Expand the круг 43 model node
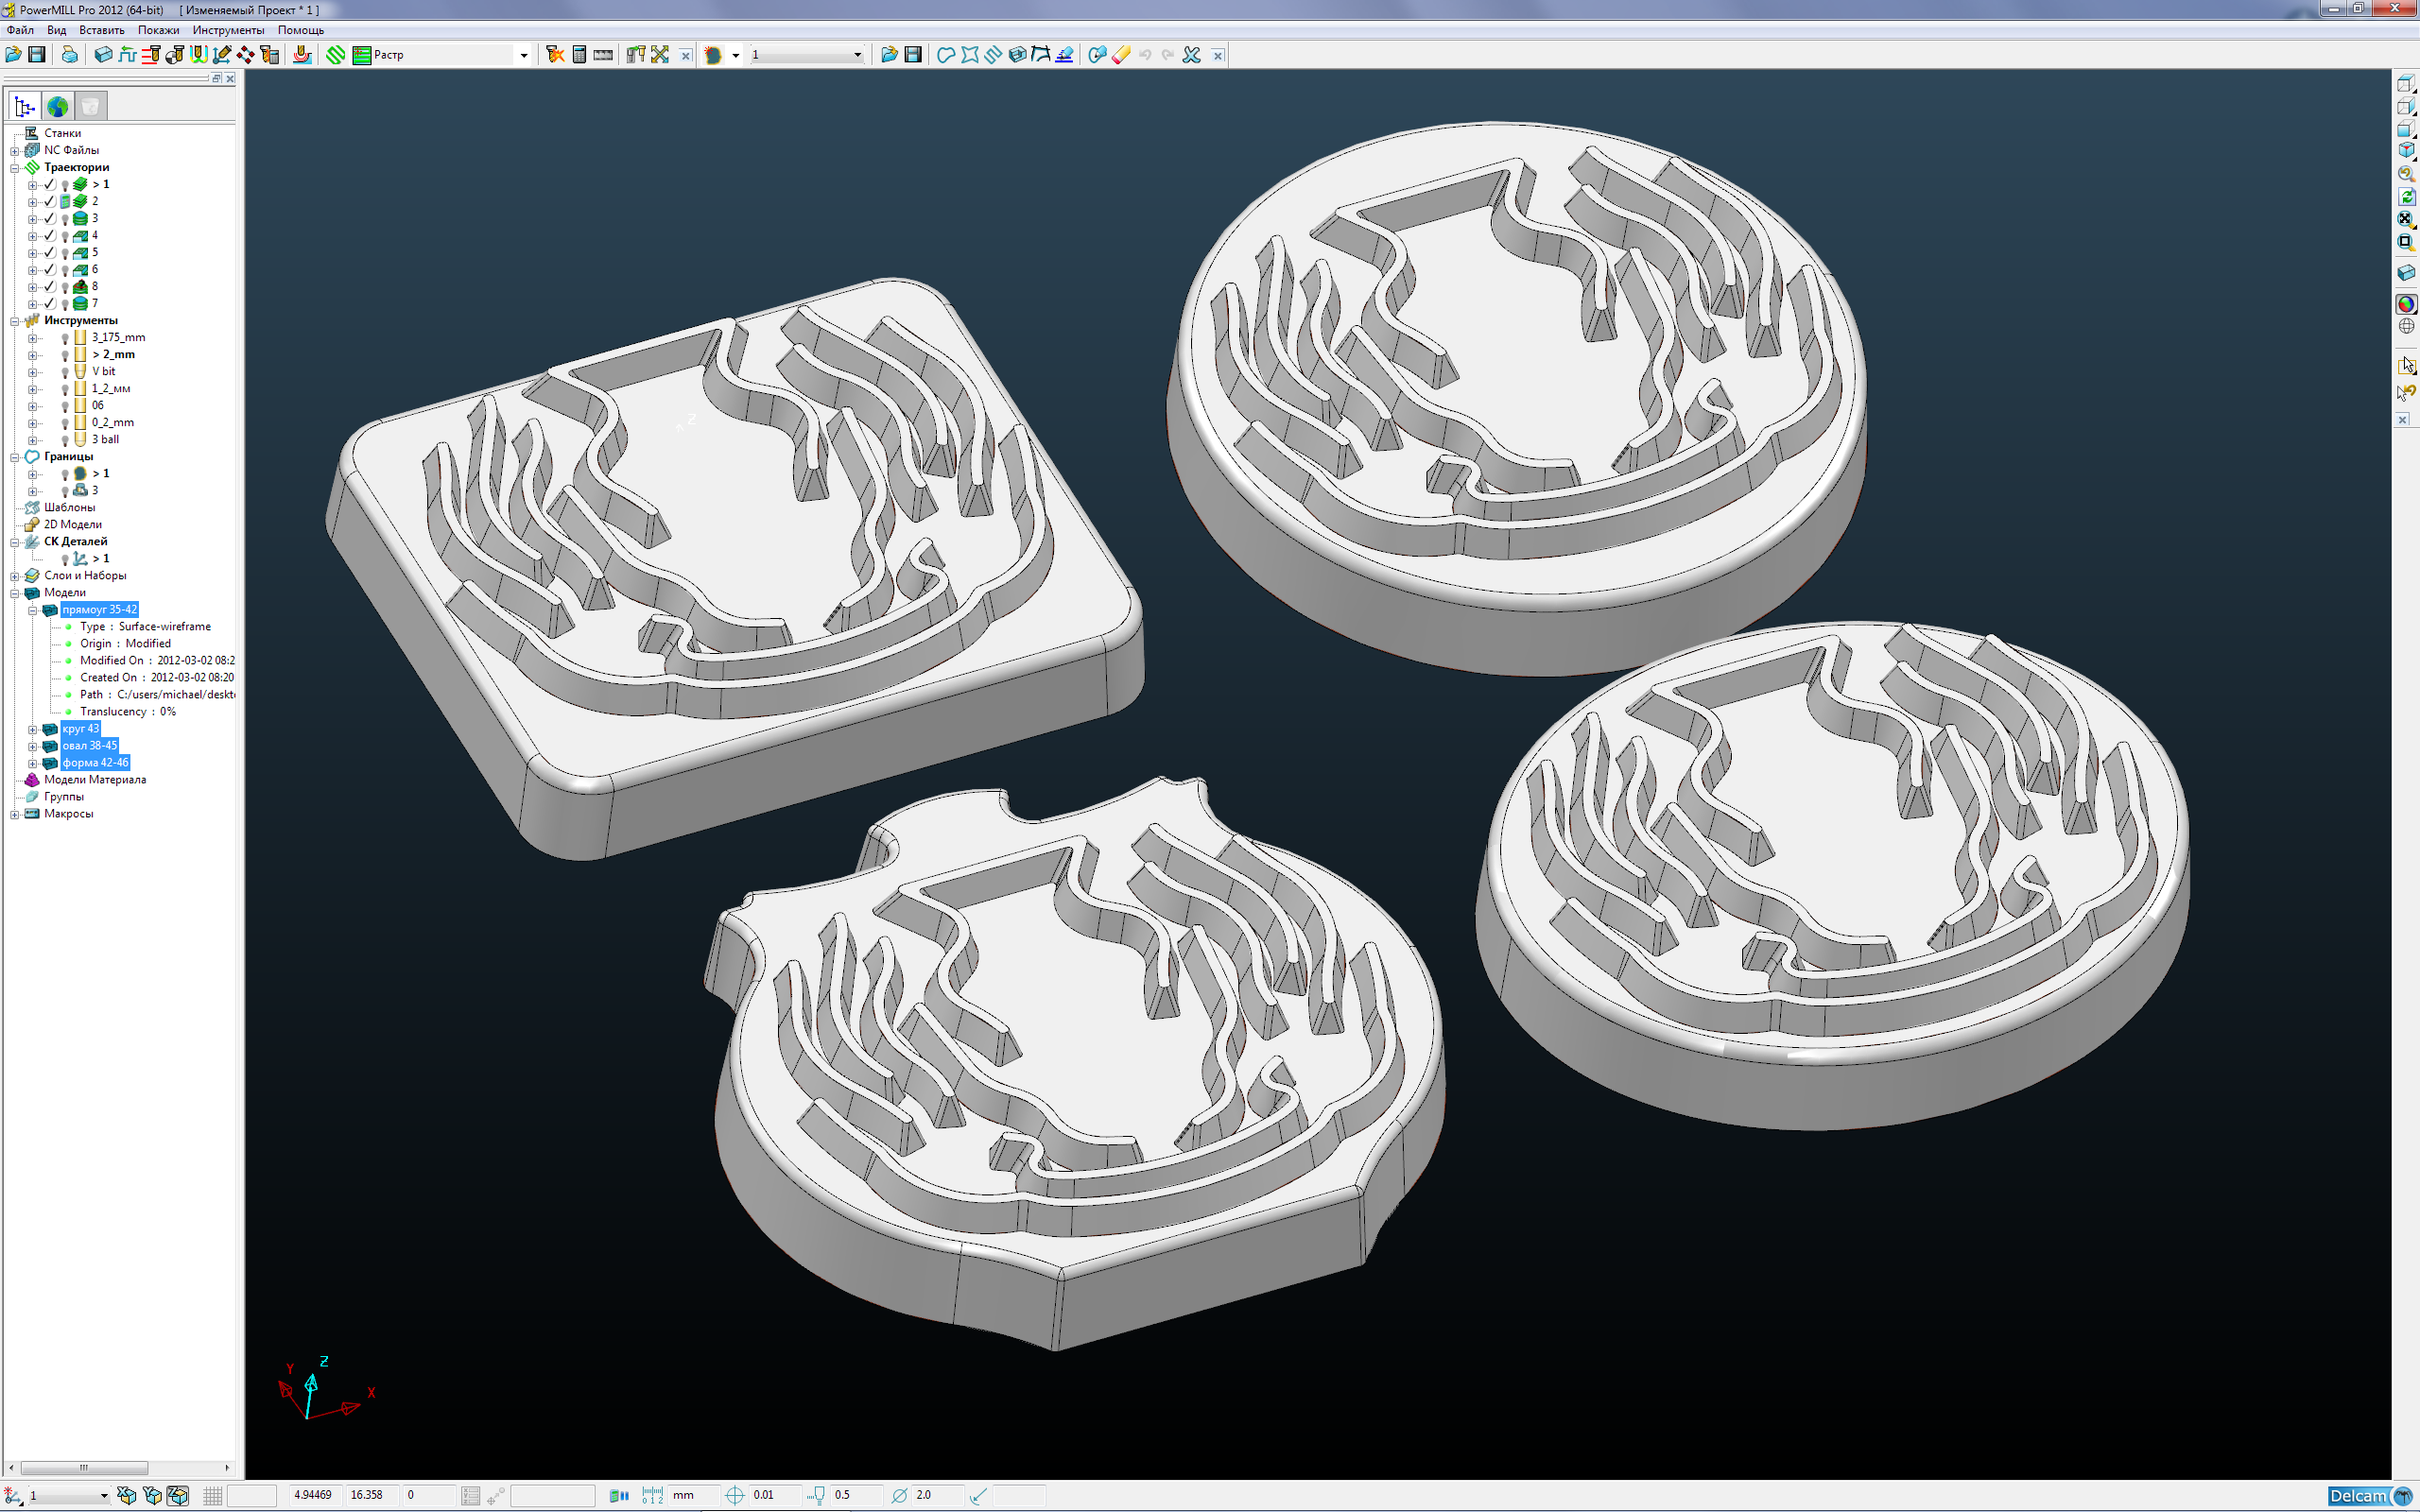This screenshot has height=1512, width=2420. 33,729
